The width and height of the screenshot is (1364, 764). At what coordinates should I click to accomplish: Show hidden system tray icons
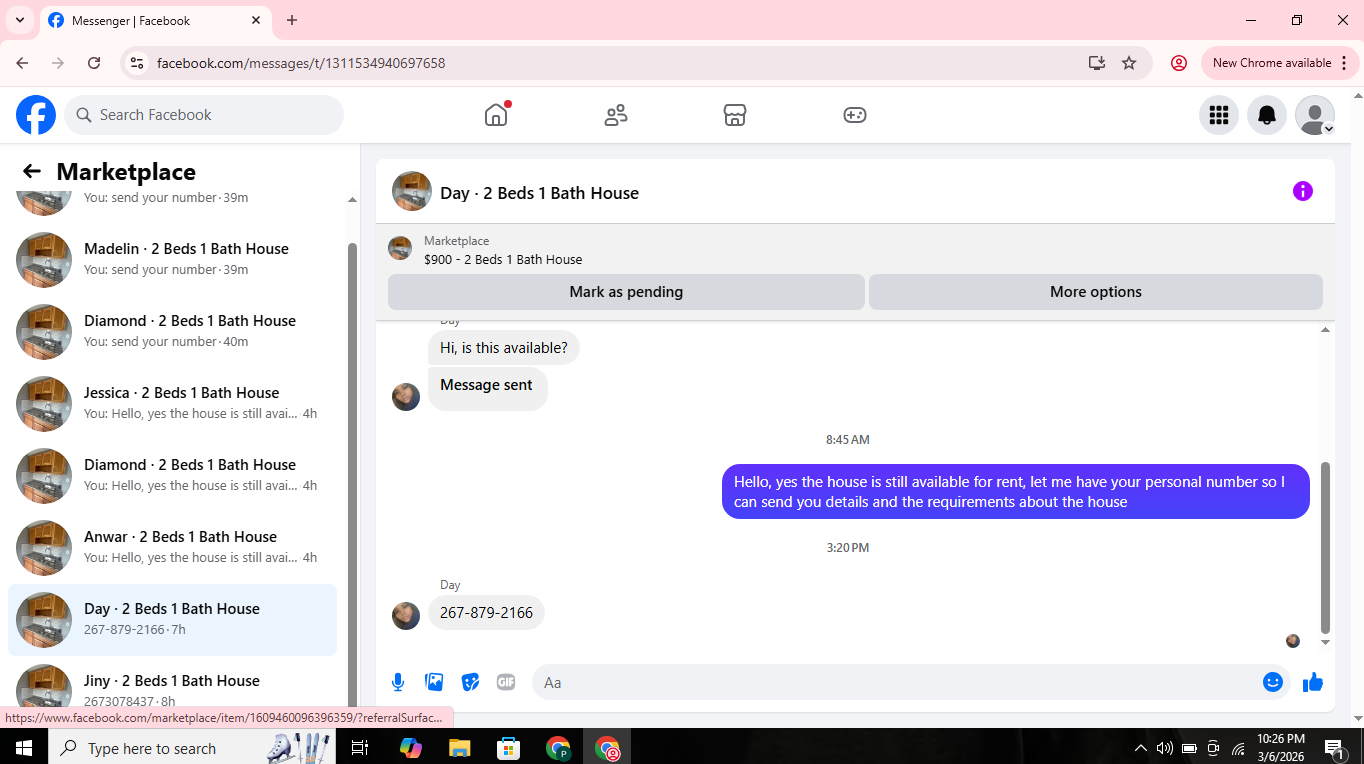coord(1141,748)
